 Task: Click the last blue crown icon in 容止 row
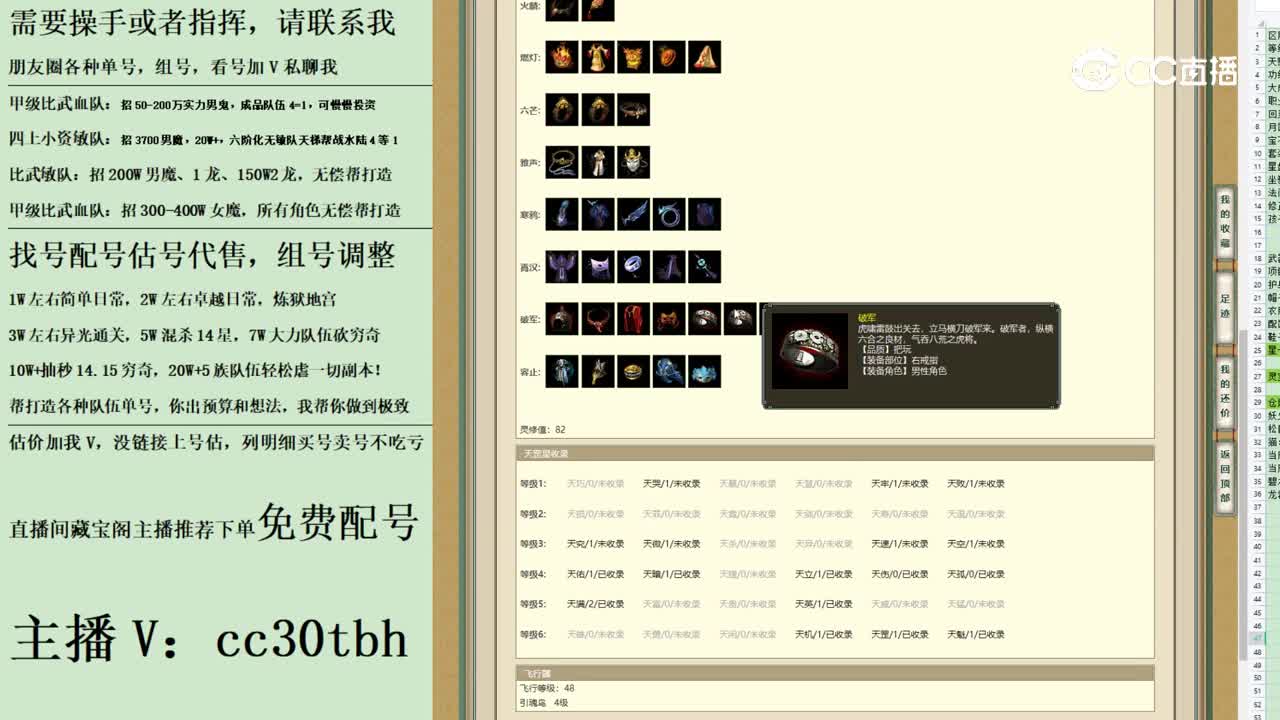[x=704, y=371]
